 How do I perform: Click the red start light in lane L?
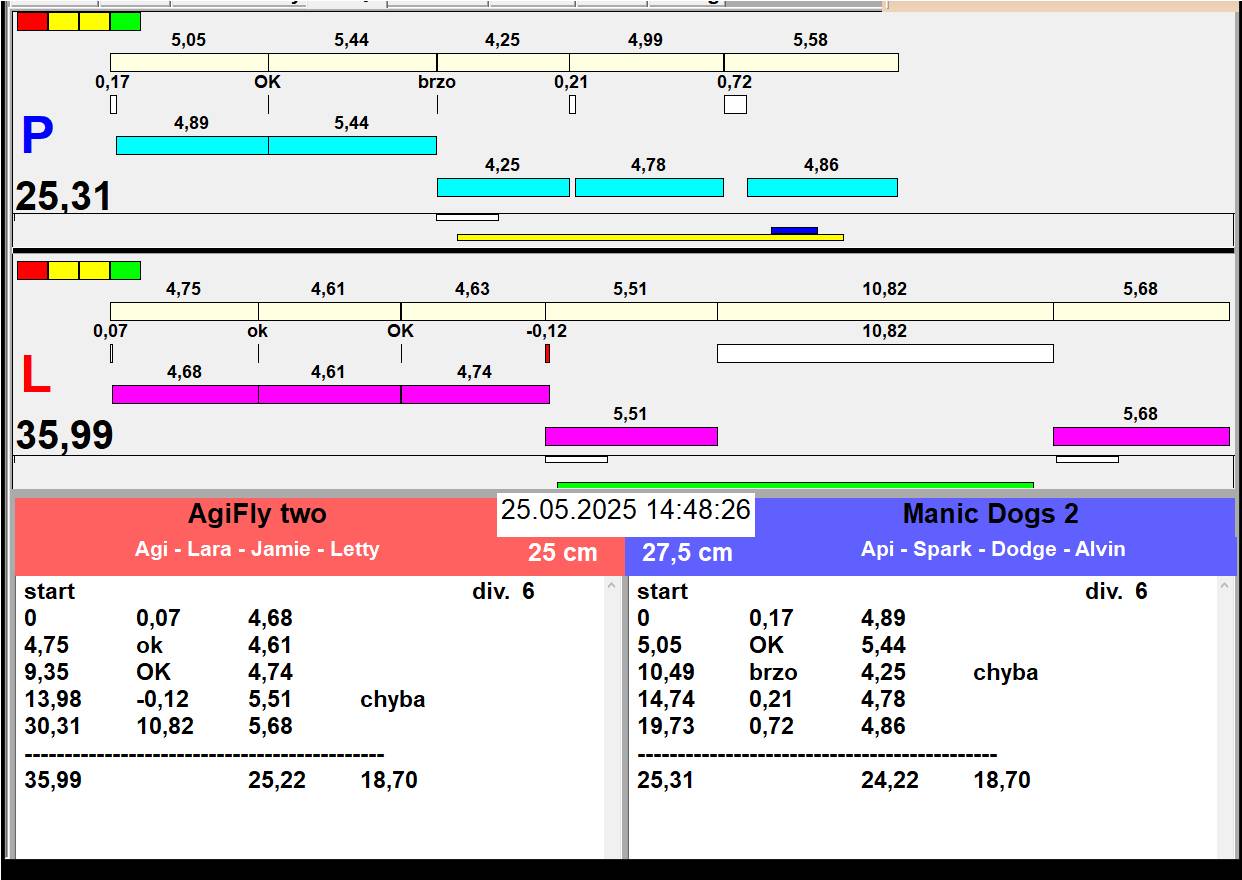[33, 270]
